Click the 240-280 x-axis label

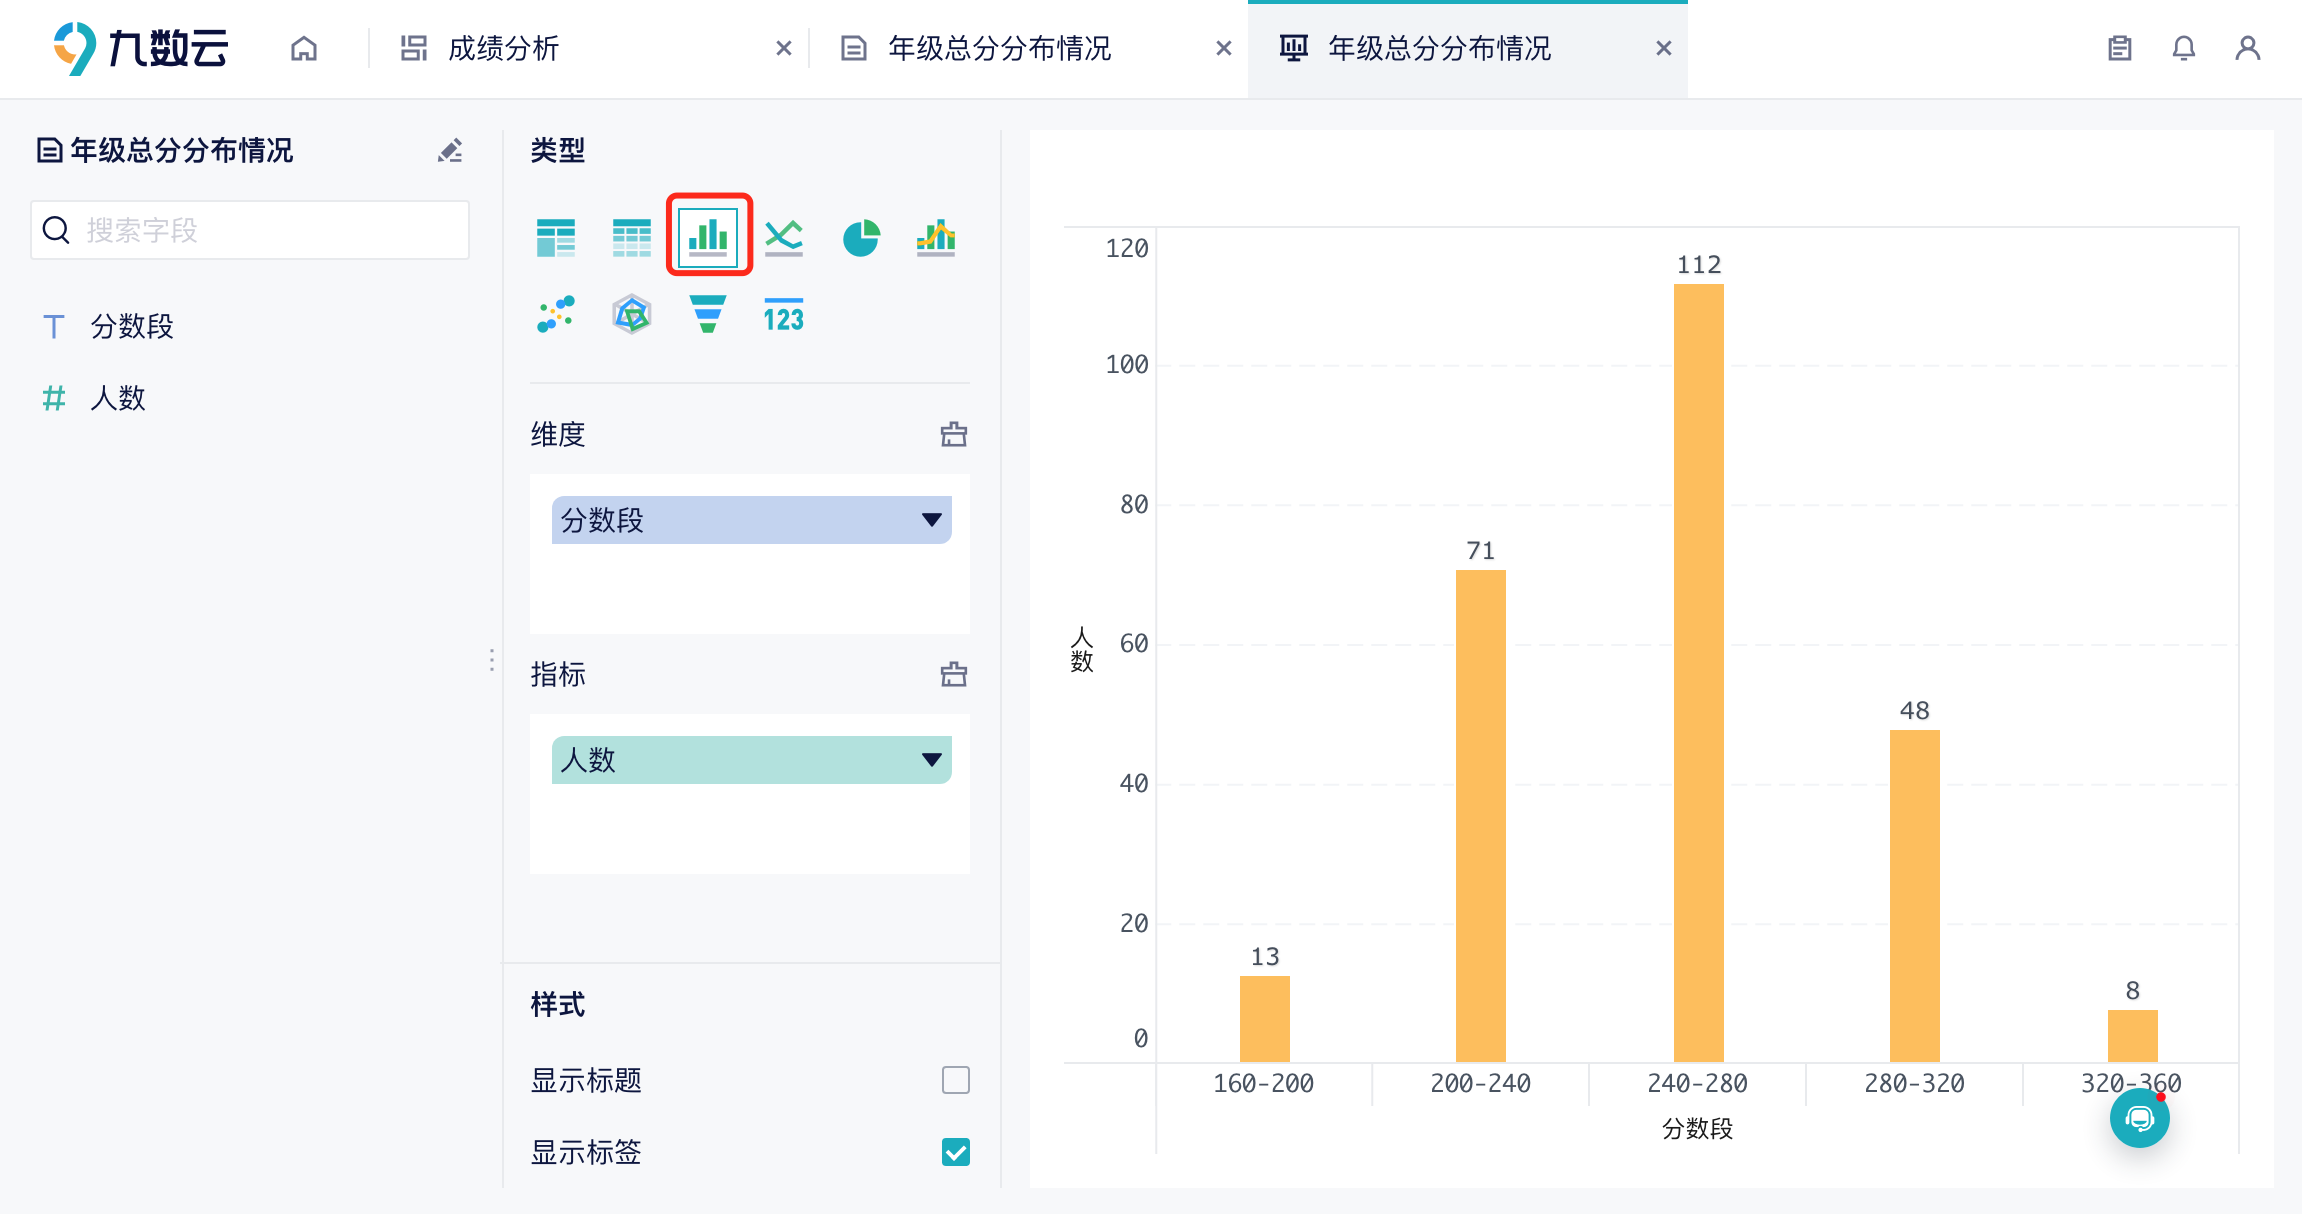(1698, 1083)
